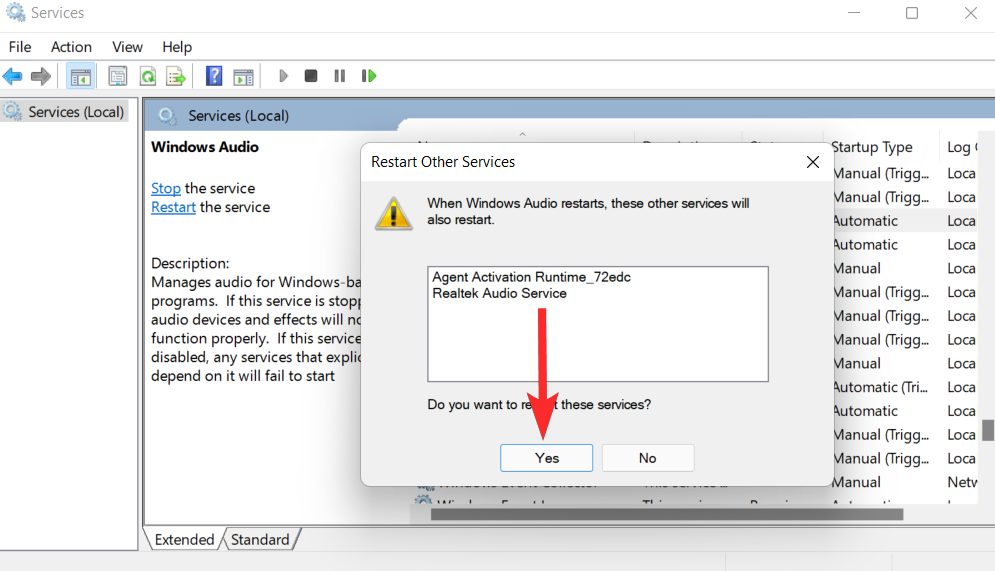Click the vertical scrollbar thumb
995x571 pixels.
click(x=988, y=430)
